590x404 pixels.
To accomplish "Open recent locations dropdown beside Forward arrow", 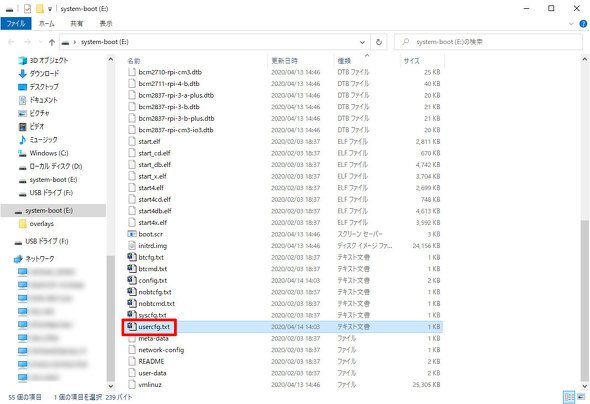I will click(x=40, y=42).
